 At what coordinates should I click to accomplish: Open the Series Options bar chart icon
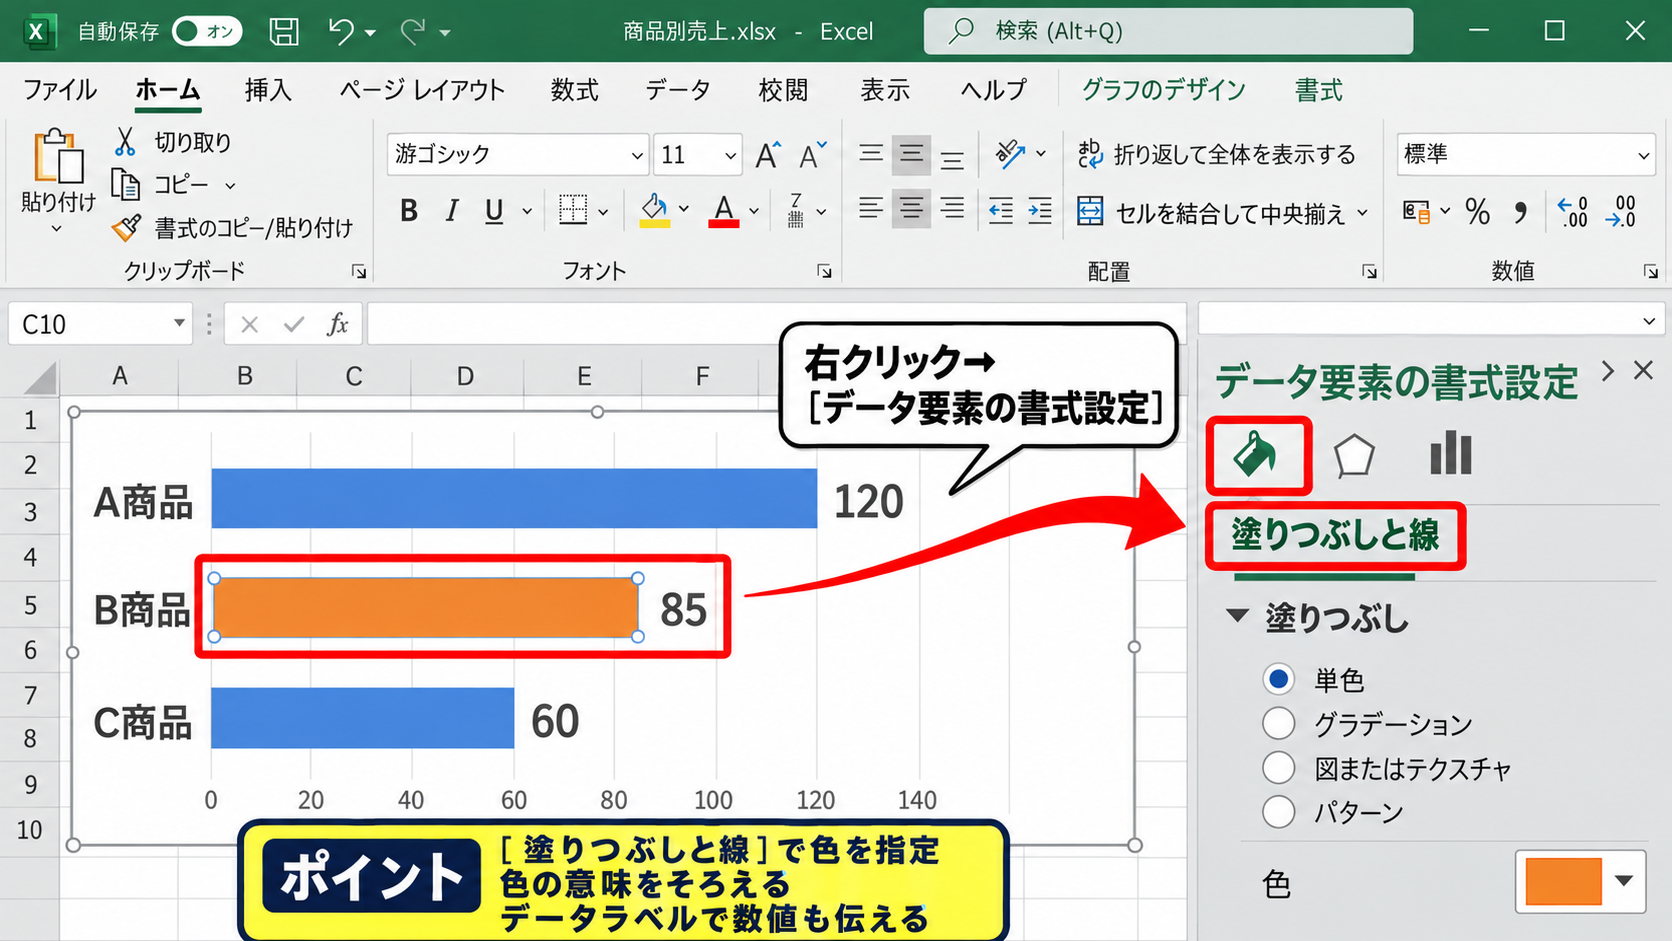[1451, 454]
